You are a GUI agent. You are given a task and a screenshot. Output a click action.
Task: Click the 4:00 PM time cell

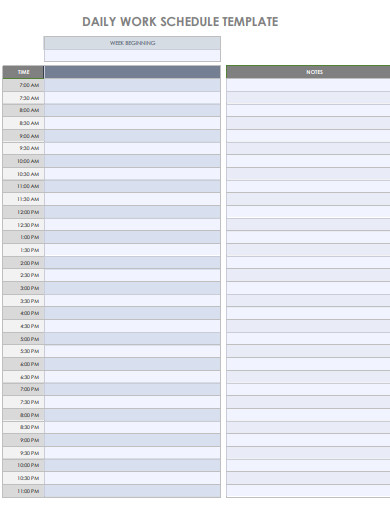[x=23, y=313]
